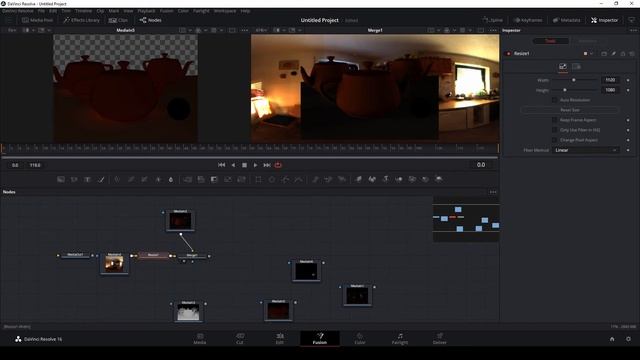The height and width of the screenshot is (360, 640).
Task: Edit the Height value 1080 field
Action: point(610,90)
